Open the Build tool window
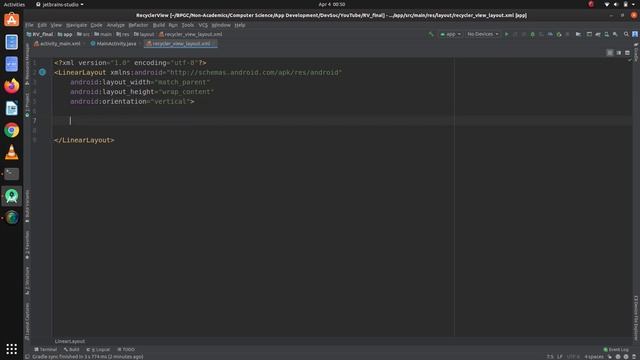Image resolution: width=640 pixels, height=360 pixels. pos(72,349)
